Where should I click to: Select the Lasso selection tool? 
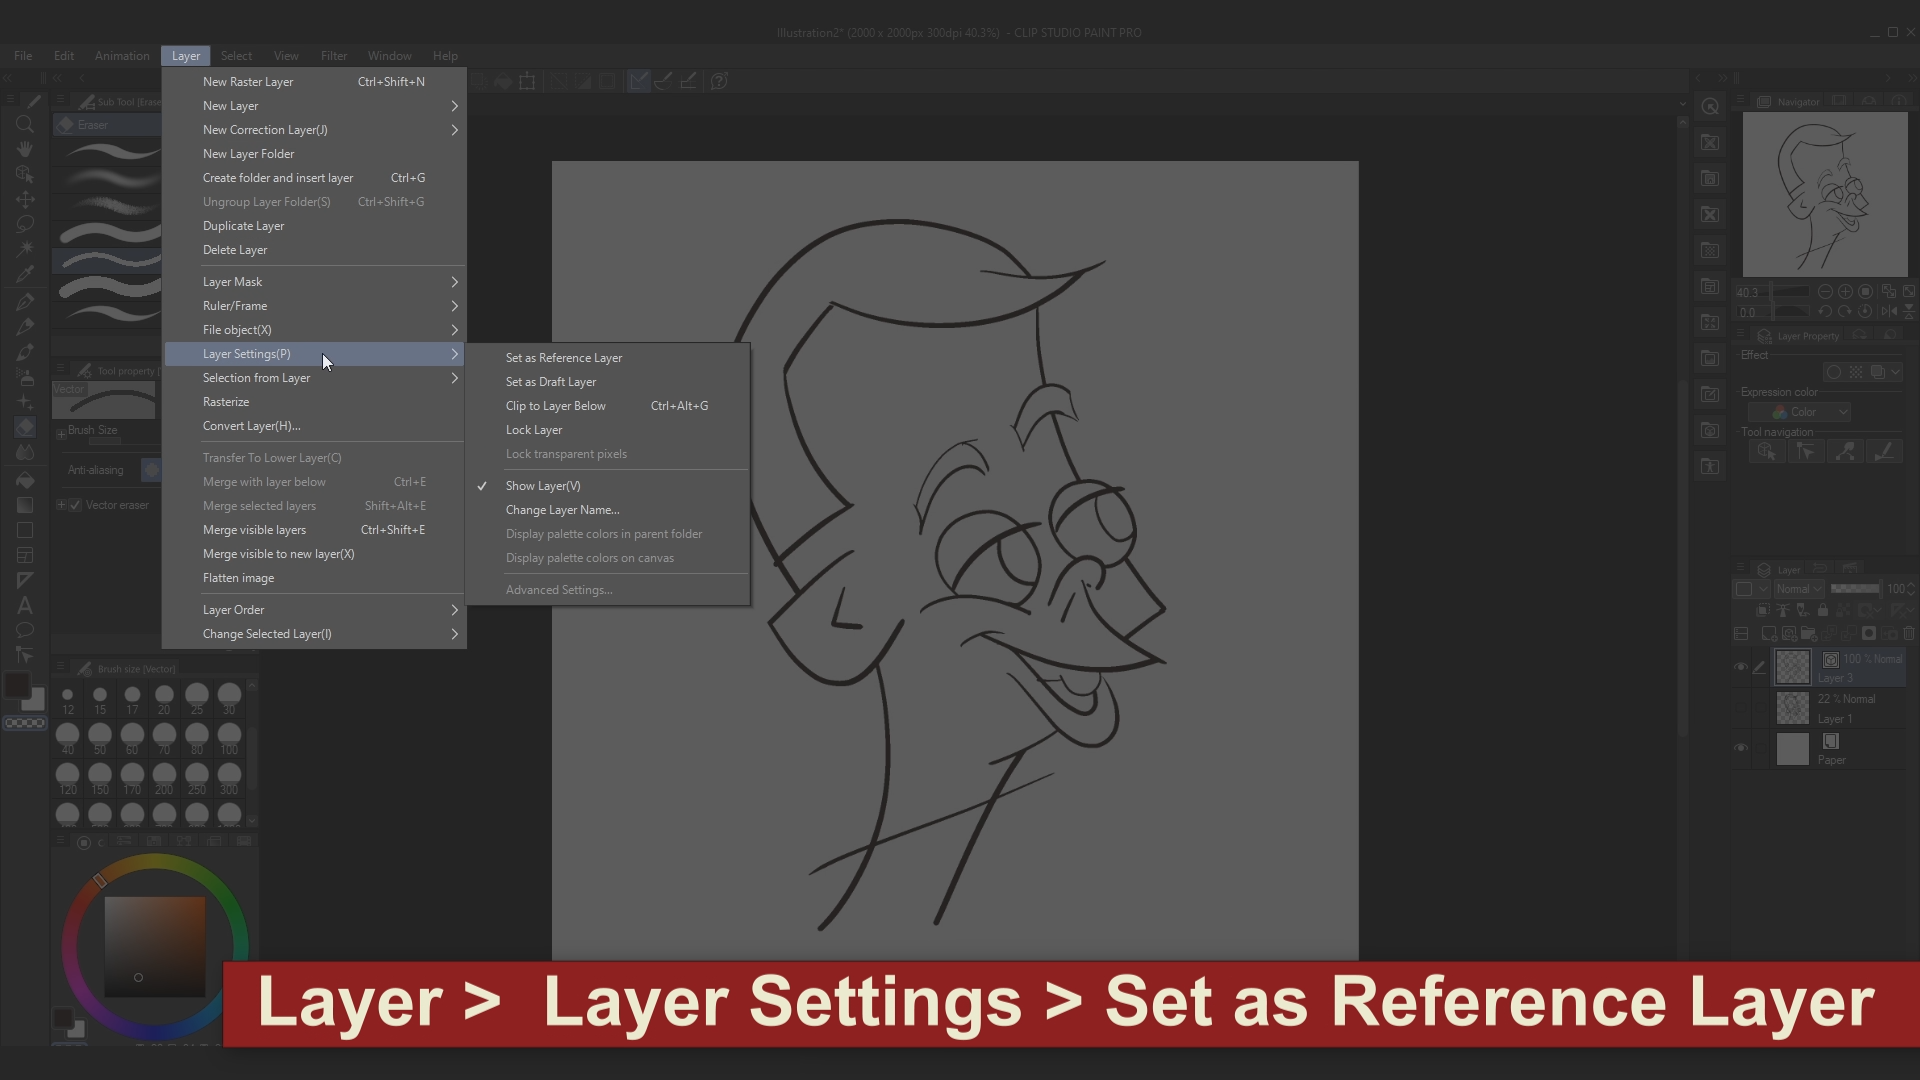point(25,224)
